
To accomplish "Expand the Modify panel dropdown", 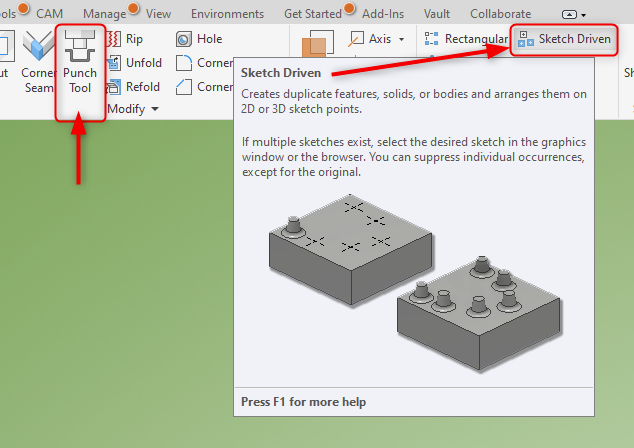I will pyautogui.click(x=133, y=109).
